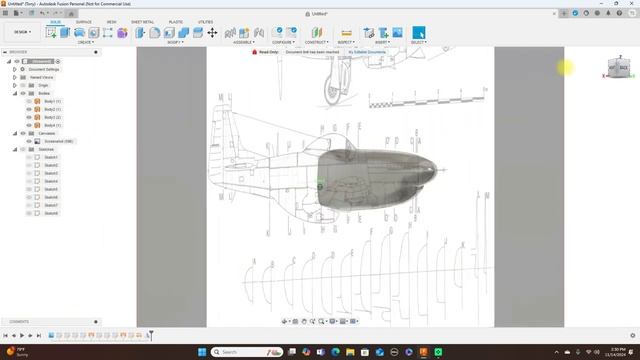Select the Press Pull tool
Image resolution: width=640 pixels, height=360 pixels.
tap(140, 33)
